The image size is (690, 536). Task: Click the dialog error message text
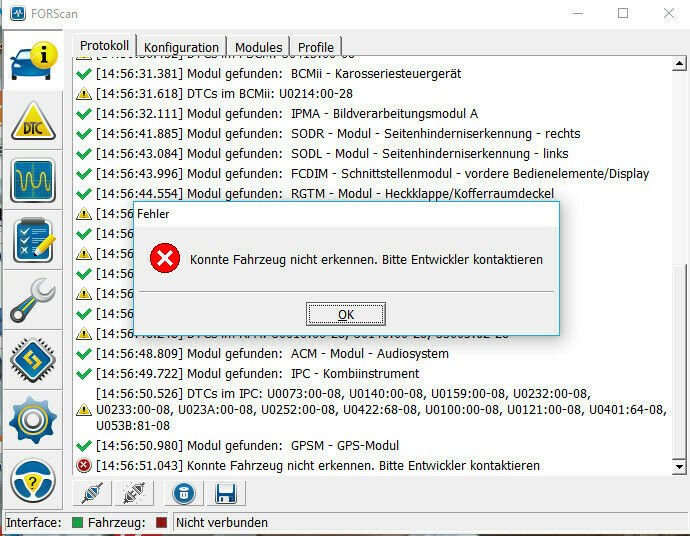(x=366, y=260)
